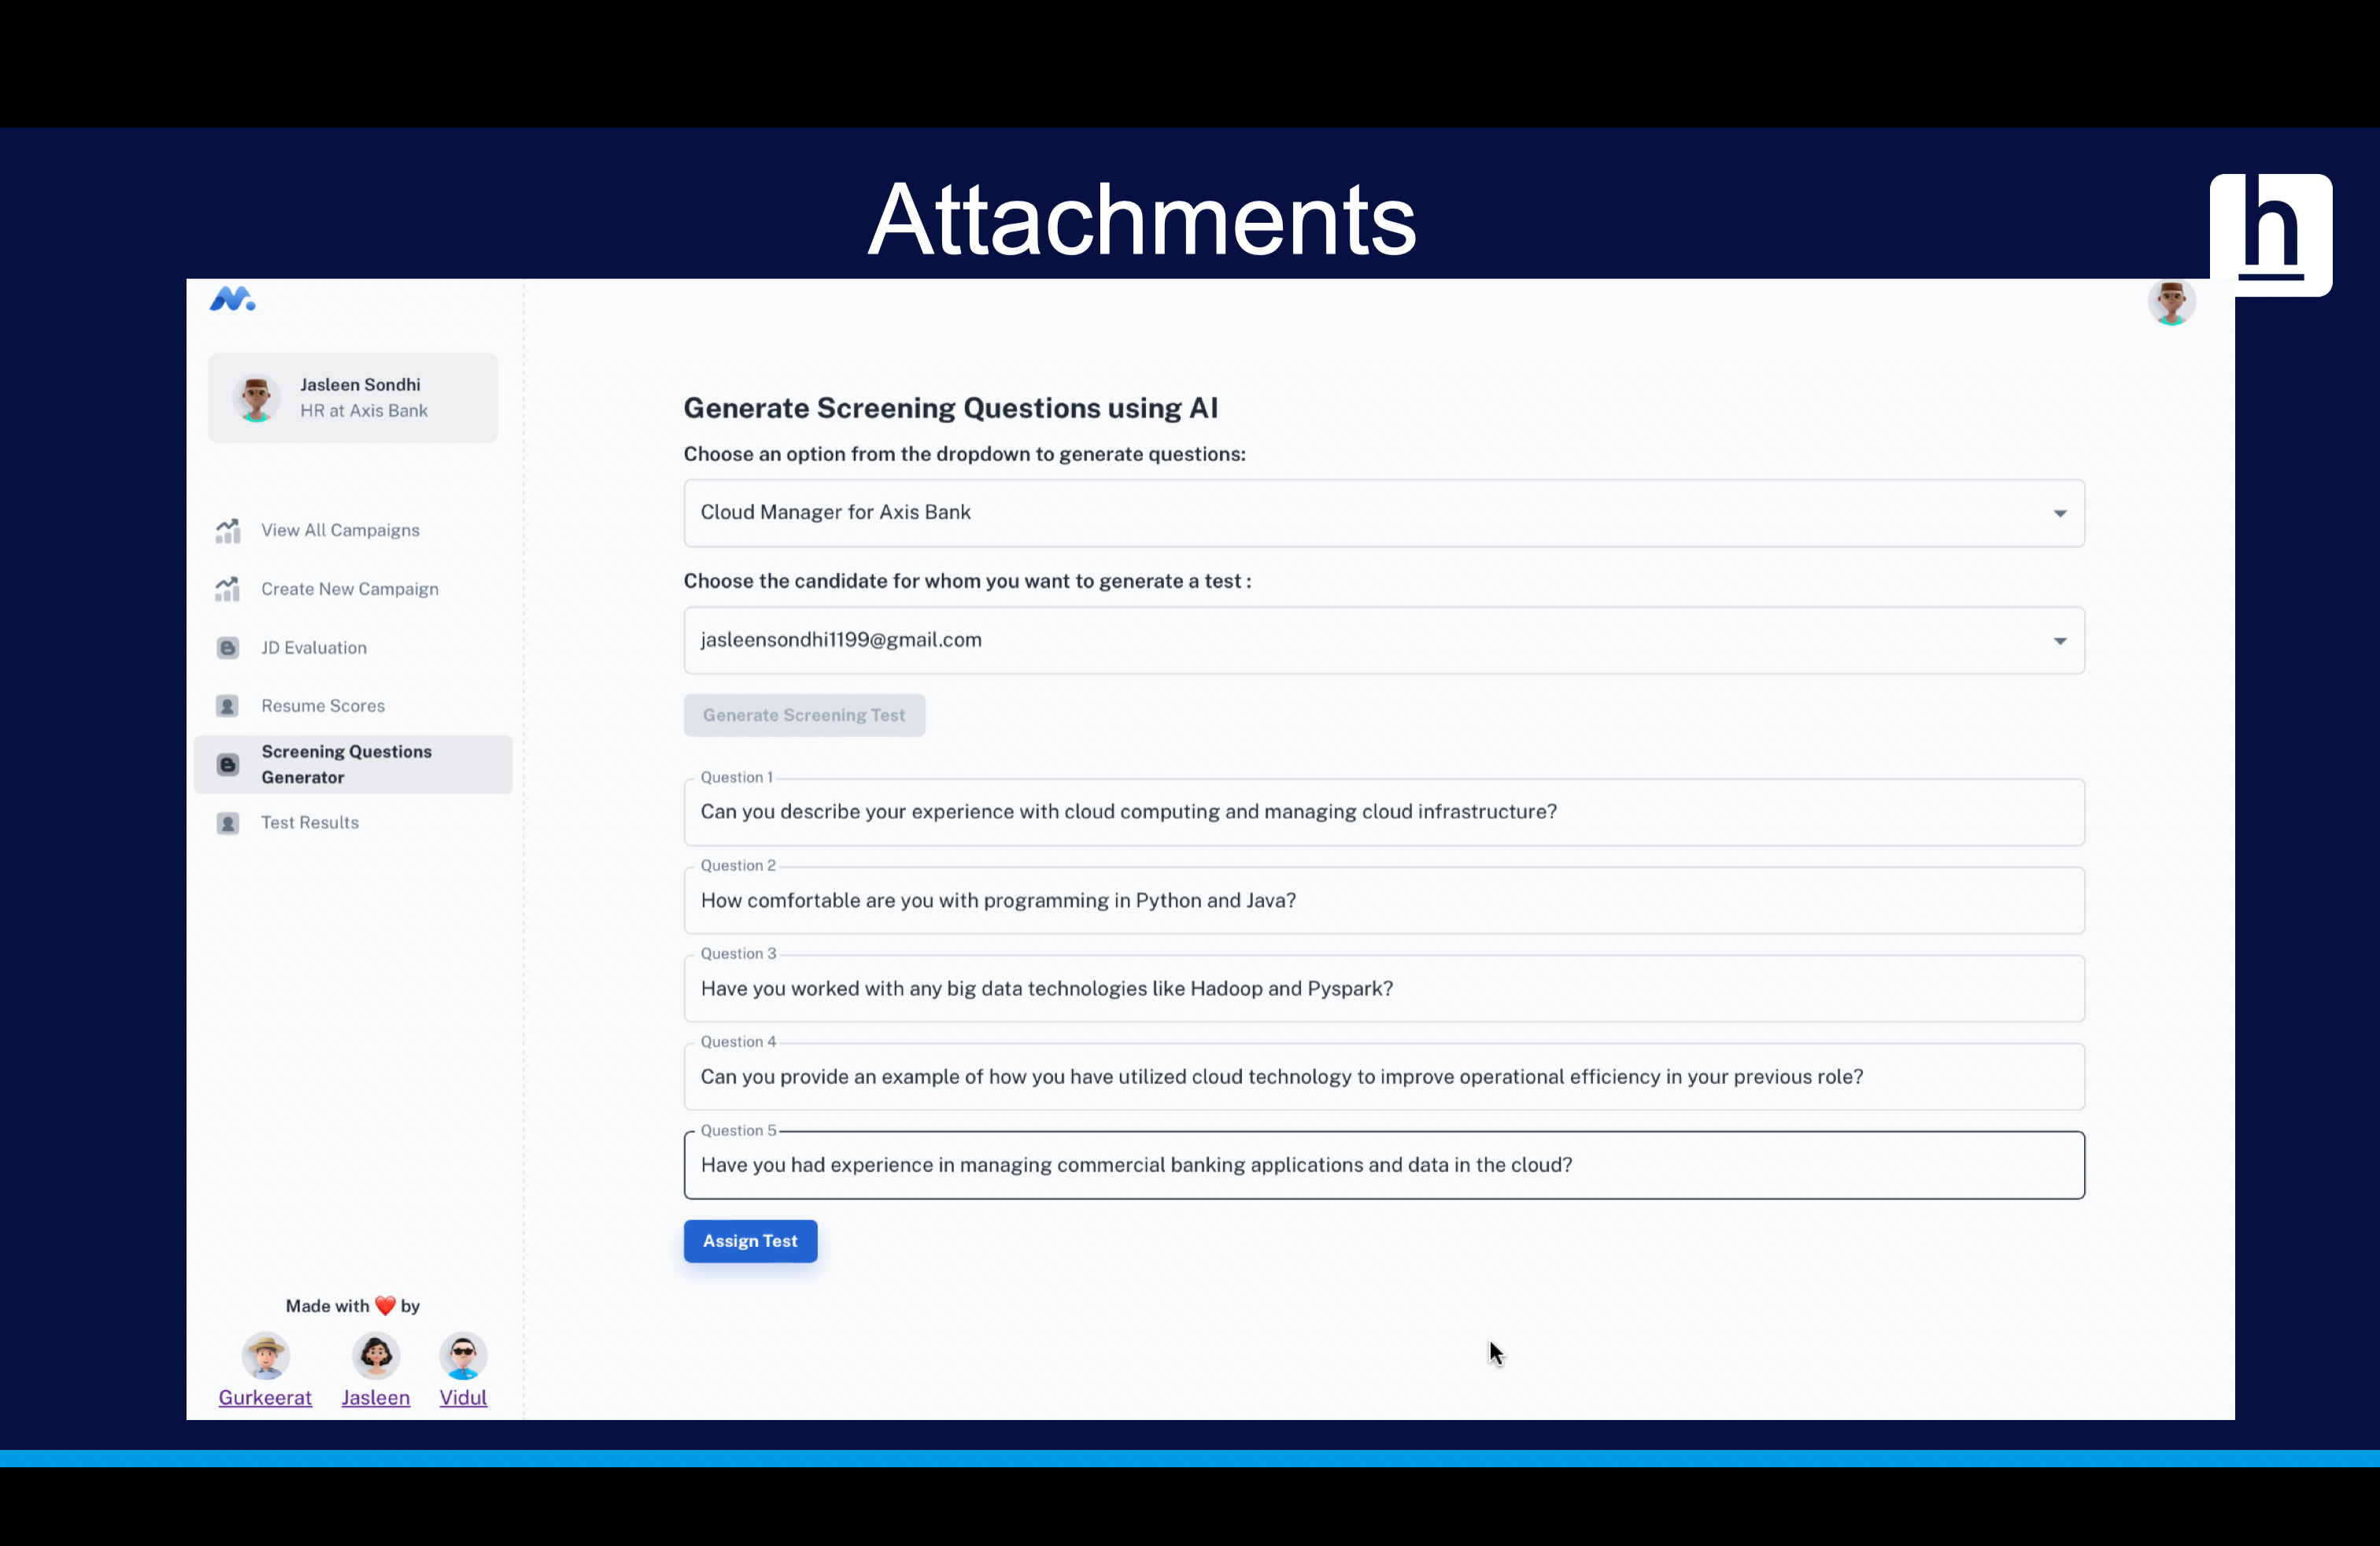Click into the Question 5 text field
Viewport: 2380px width, 1546px height.
pos(1384,1165)
